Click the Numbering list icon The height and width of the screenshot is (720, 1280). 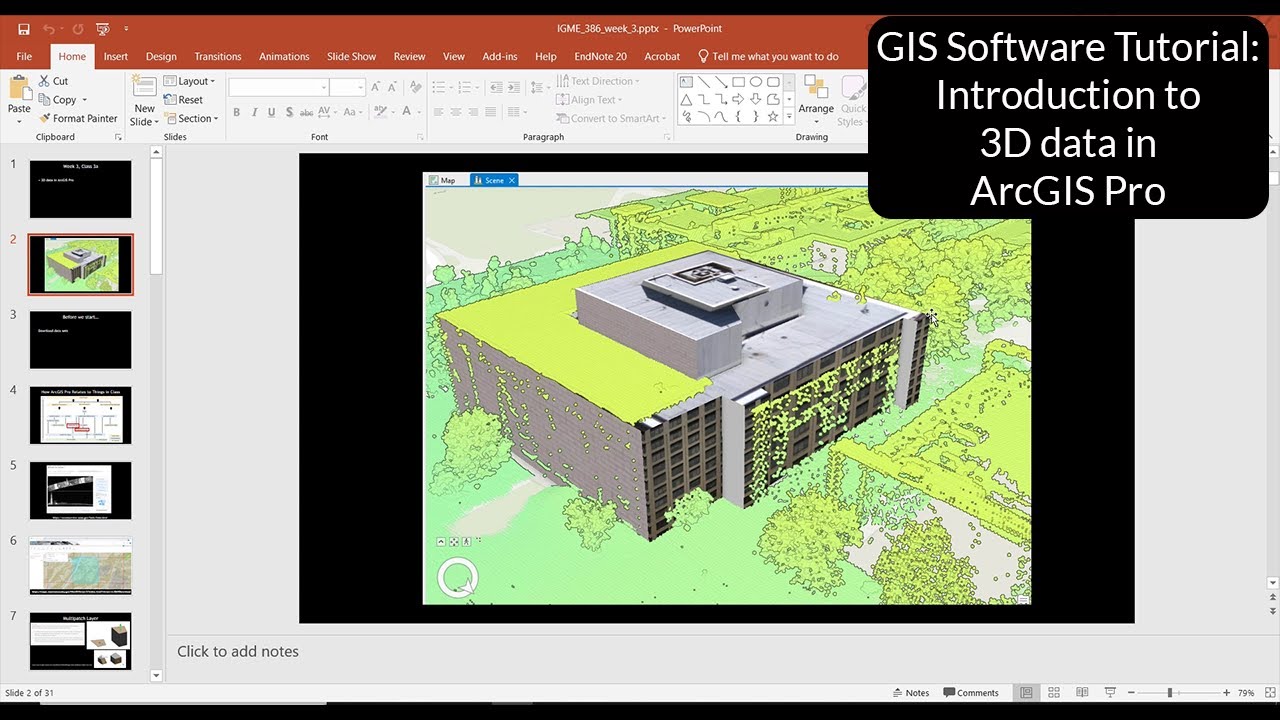[465, 87]
